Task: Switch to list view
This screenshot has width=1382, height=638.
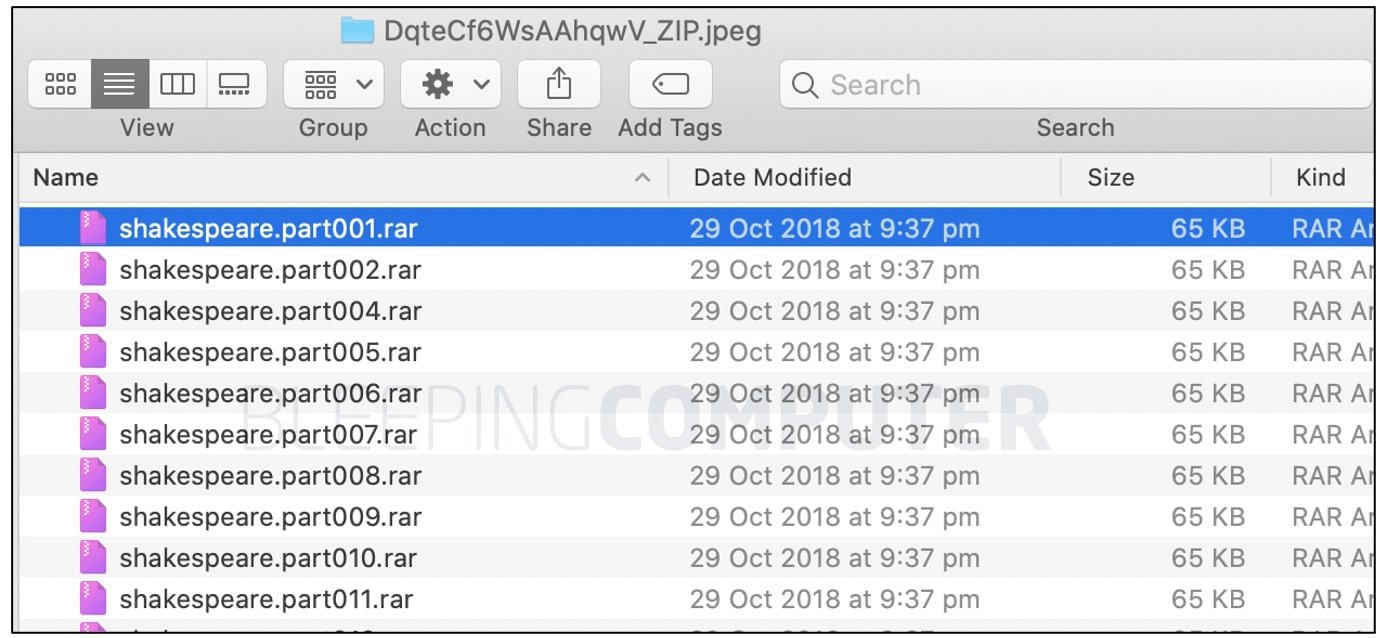Action: click(120, 85)
